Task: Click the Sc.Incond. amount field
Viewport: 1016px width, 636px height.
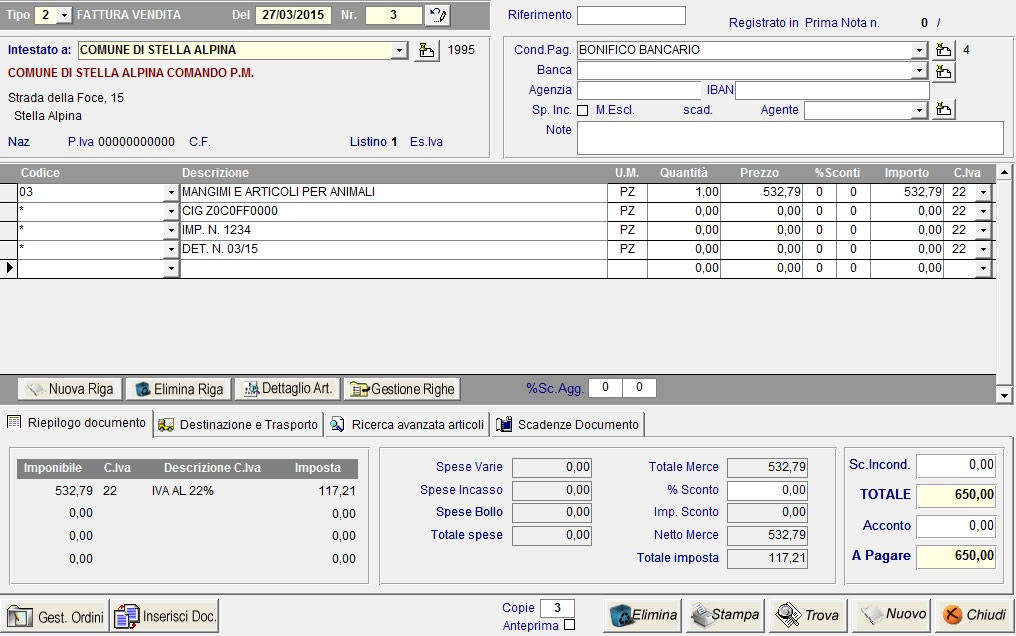Action: tap(956, 464)
